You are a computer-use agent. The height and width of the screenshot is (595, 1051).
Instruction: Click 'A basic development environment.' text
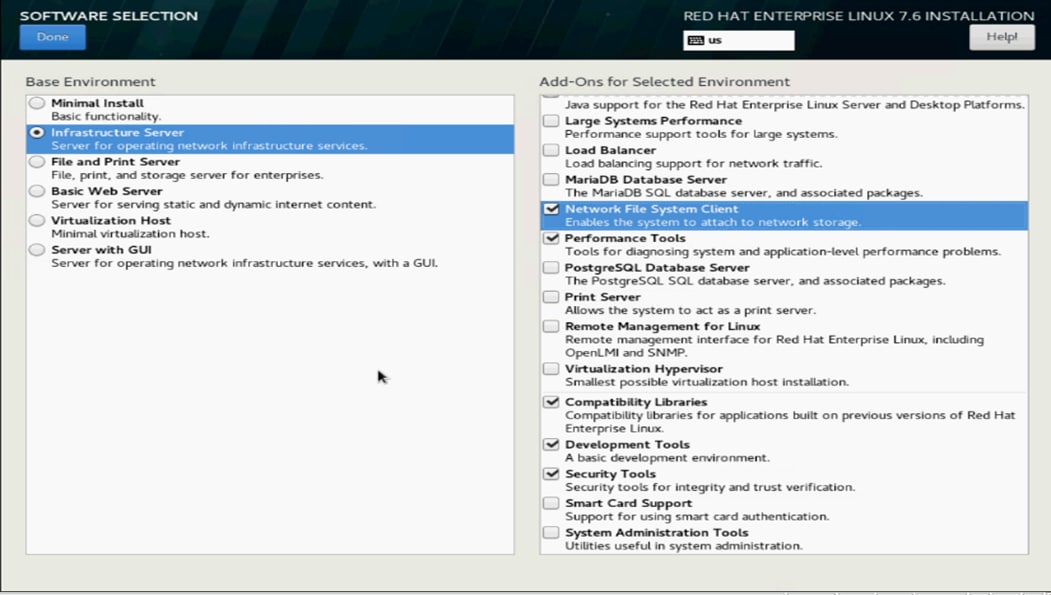668,458
